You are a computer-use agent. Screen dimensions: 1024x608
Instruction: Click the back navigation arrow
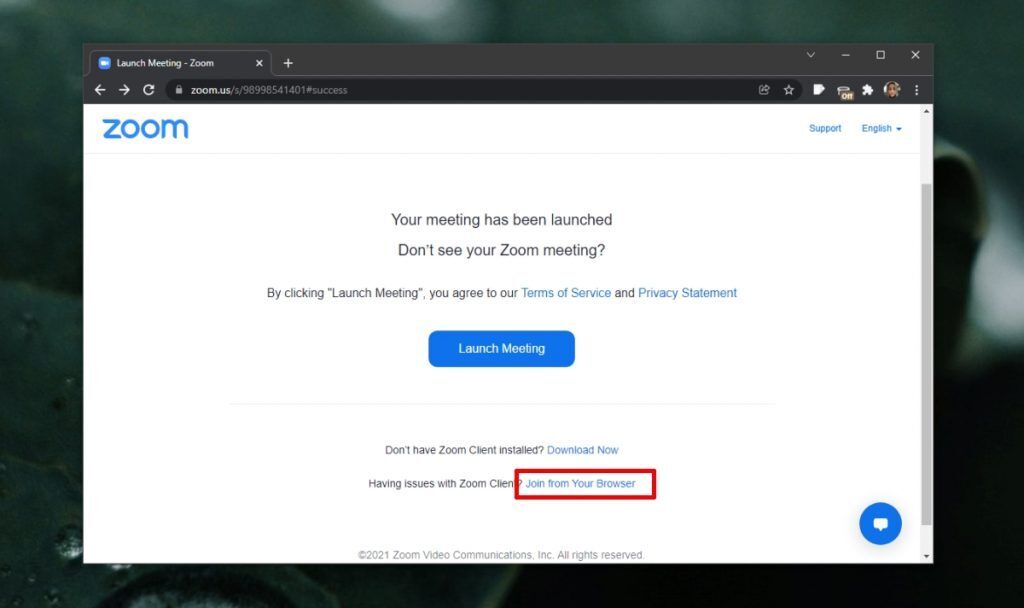(100, 89)
